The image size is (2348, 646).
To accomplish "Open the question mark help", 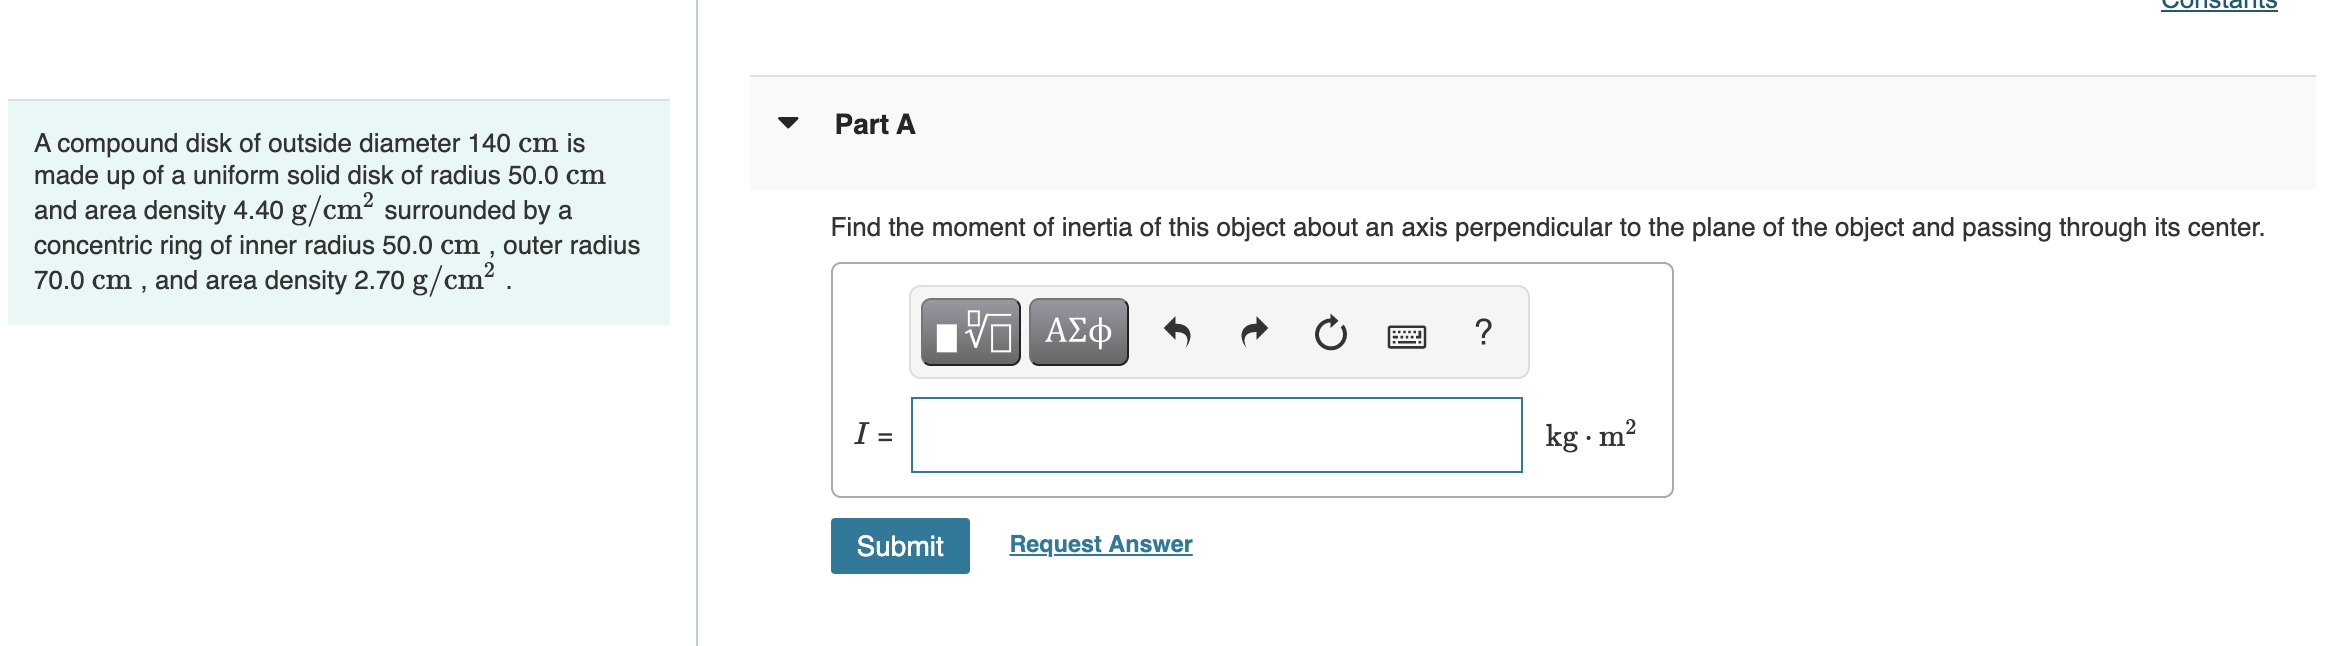I will (x=1483, y=332).
